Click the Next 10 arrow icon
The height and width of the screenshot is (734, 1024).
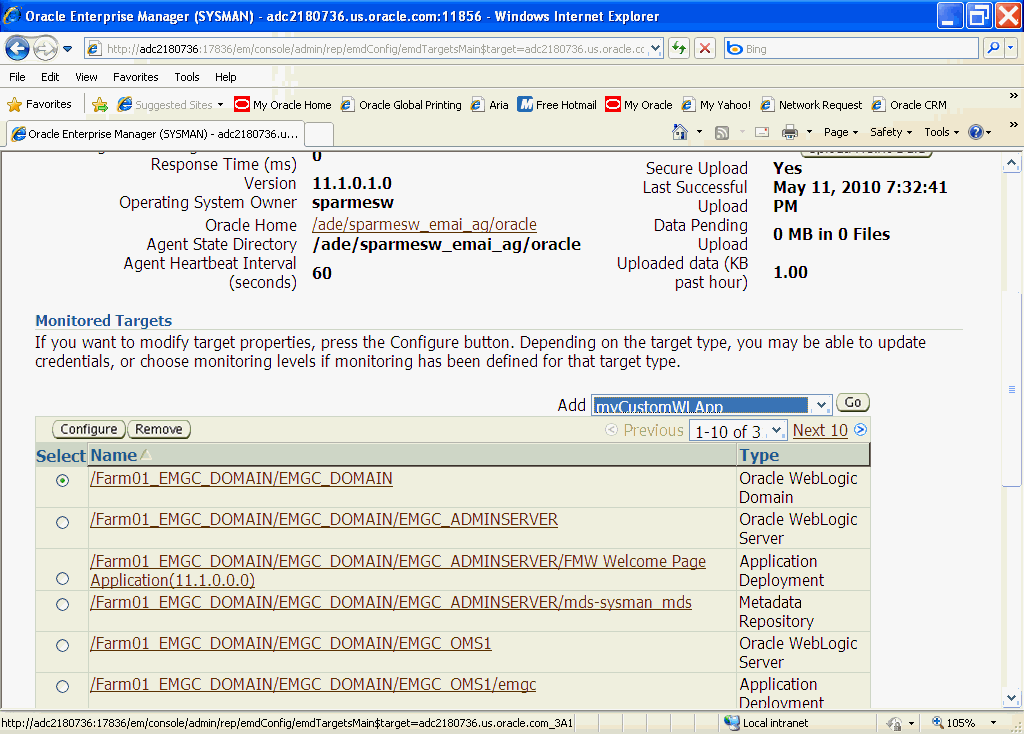click(x=861, y=430)
